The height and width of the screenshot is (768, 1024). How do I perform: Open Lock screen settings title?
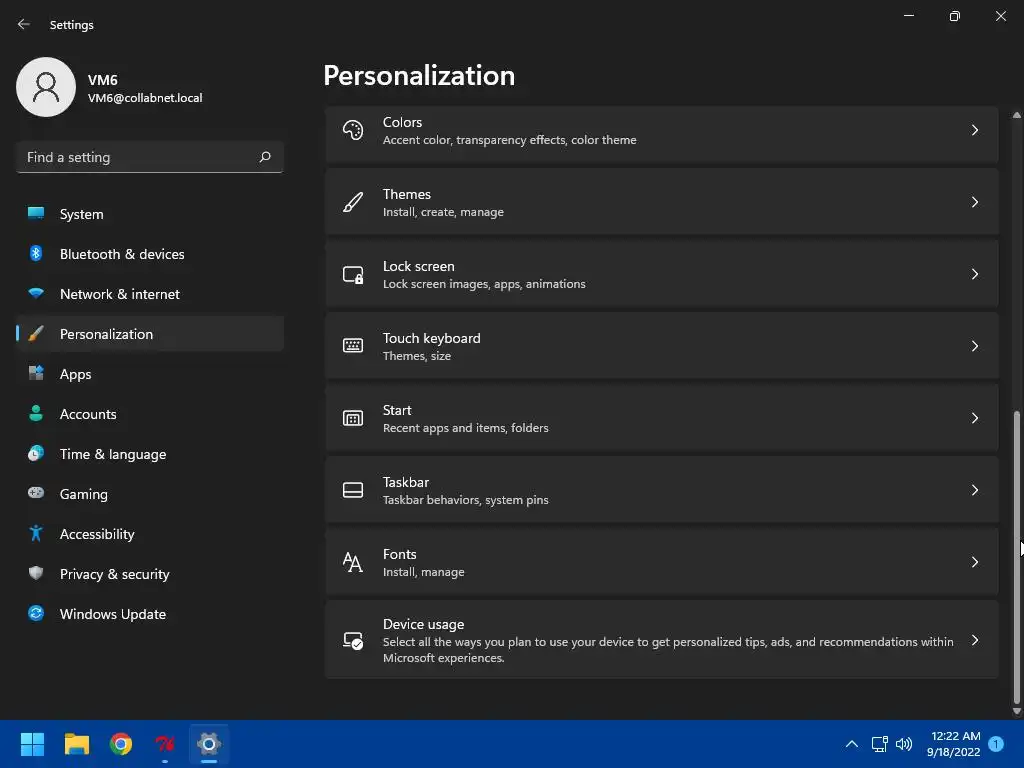[419, 266]
